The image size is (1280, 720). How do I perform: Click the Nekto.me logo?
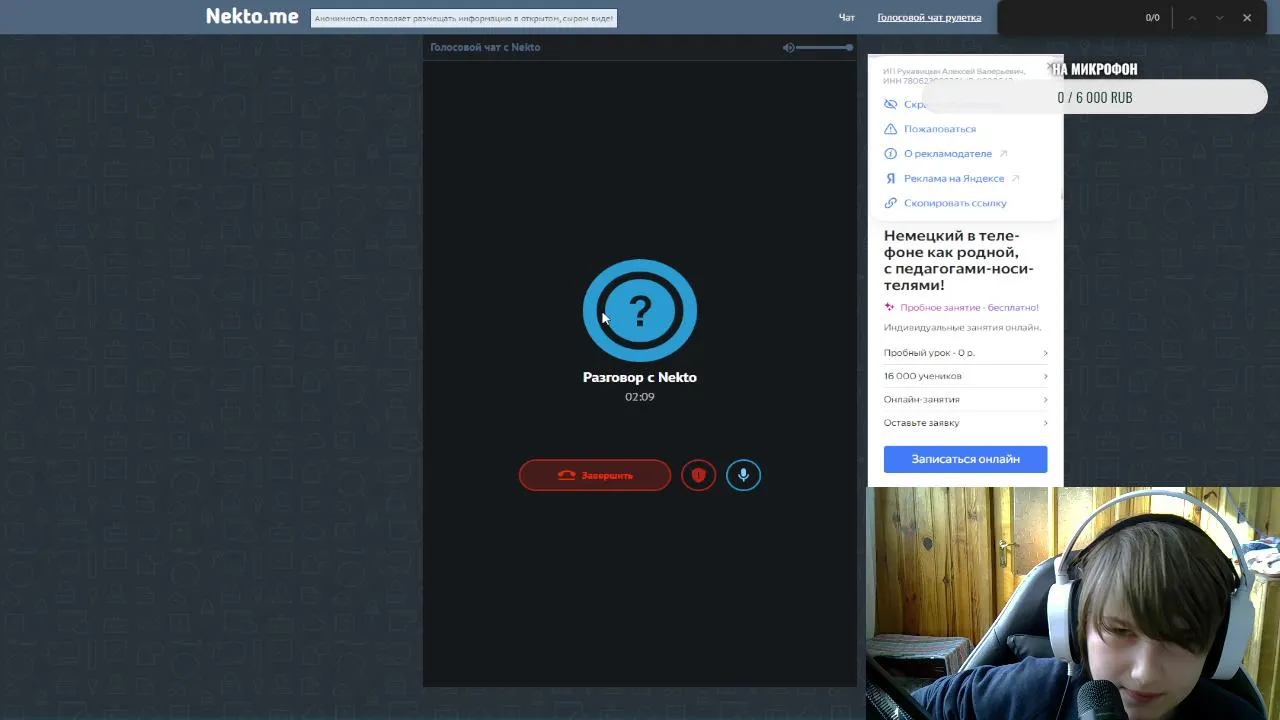(x=252, y=17)
